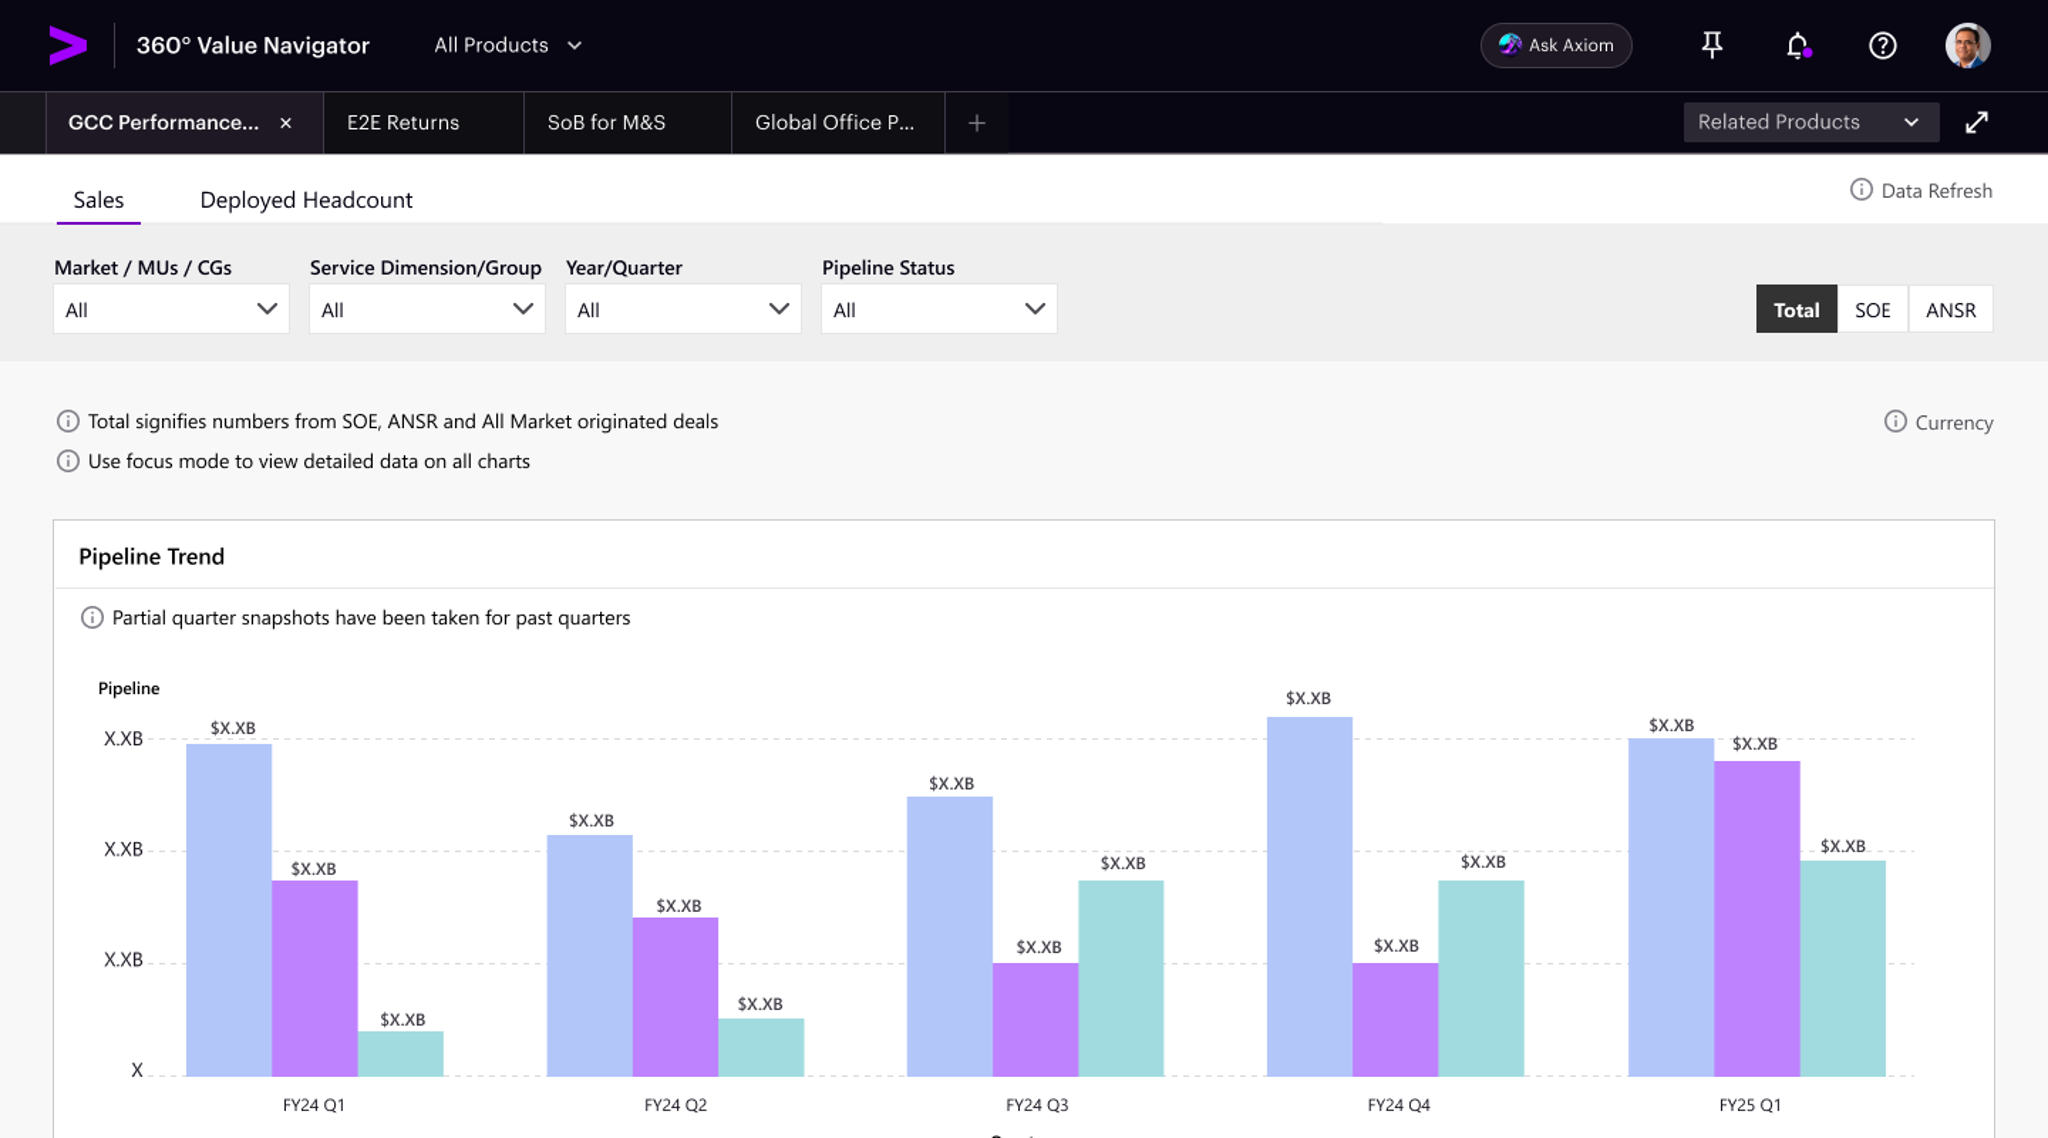
Task: Close the GCC Performance tab
Action: [x=285, y=122]
